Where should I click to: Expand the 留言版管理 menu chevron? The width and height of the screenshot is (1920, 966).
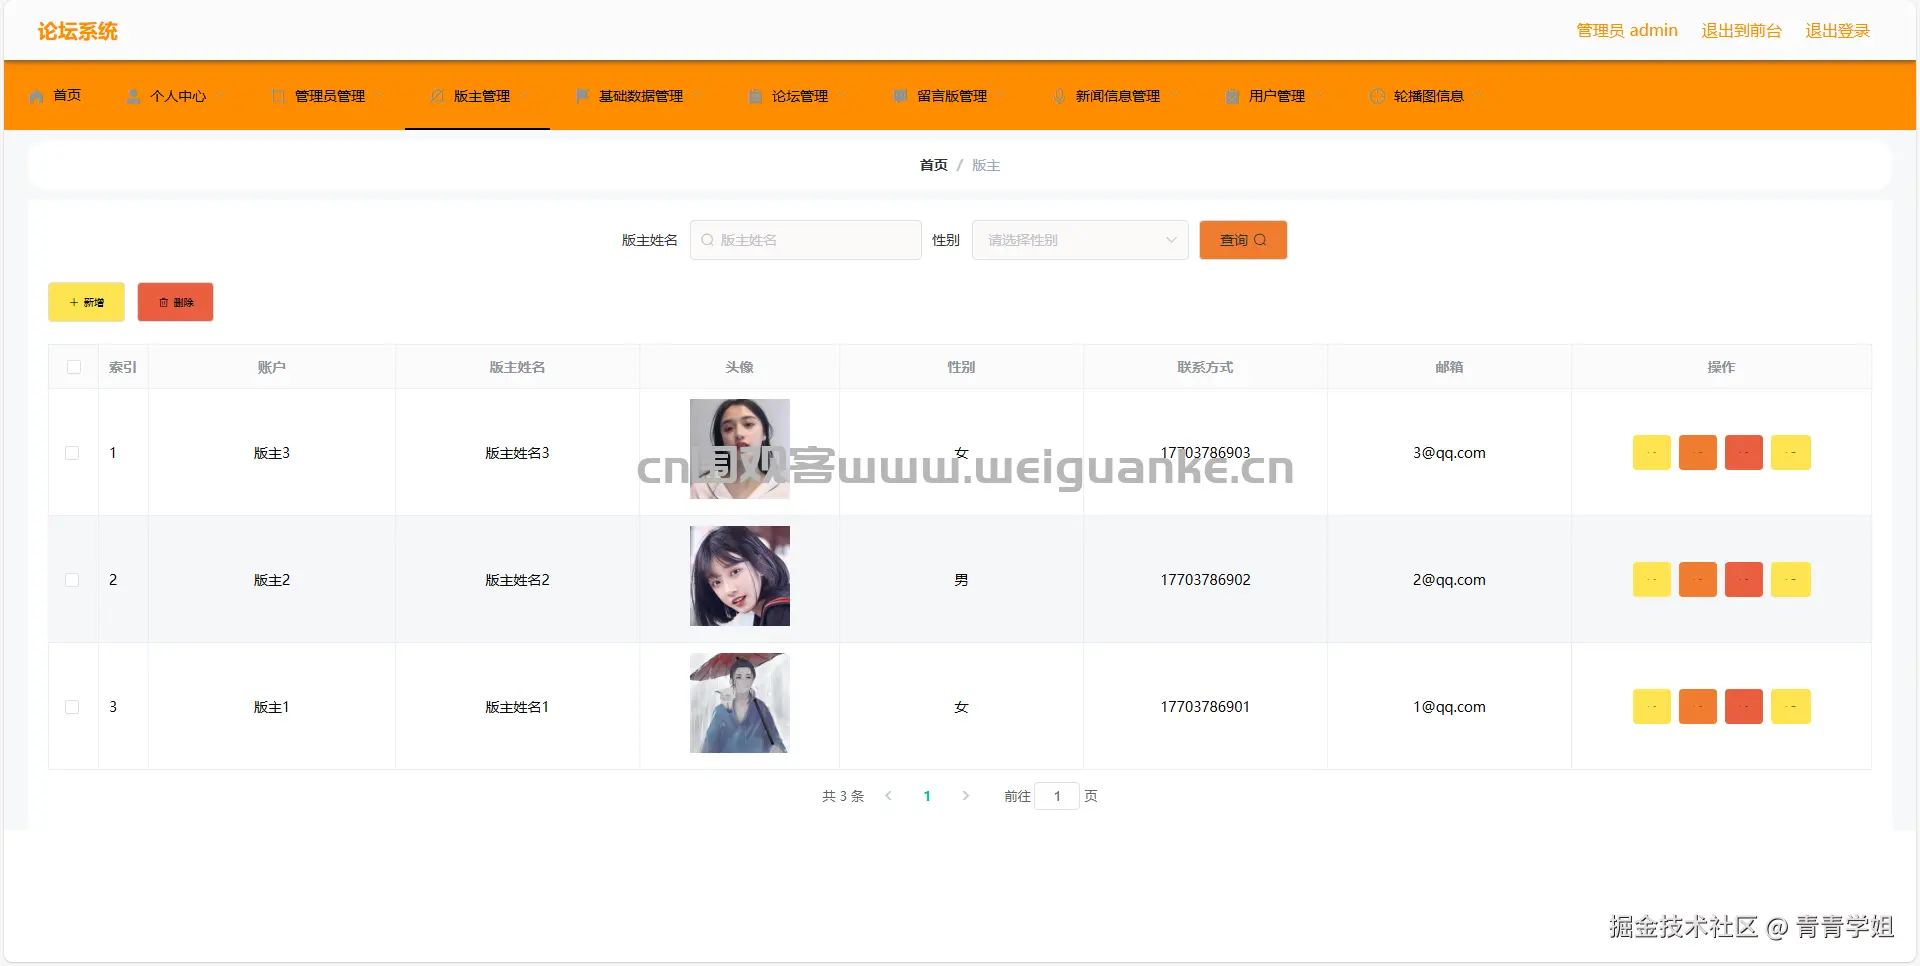[1001, 96]
